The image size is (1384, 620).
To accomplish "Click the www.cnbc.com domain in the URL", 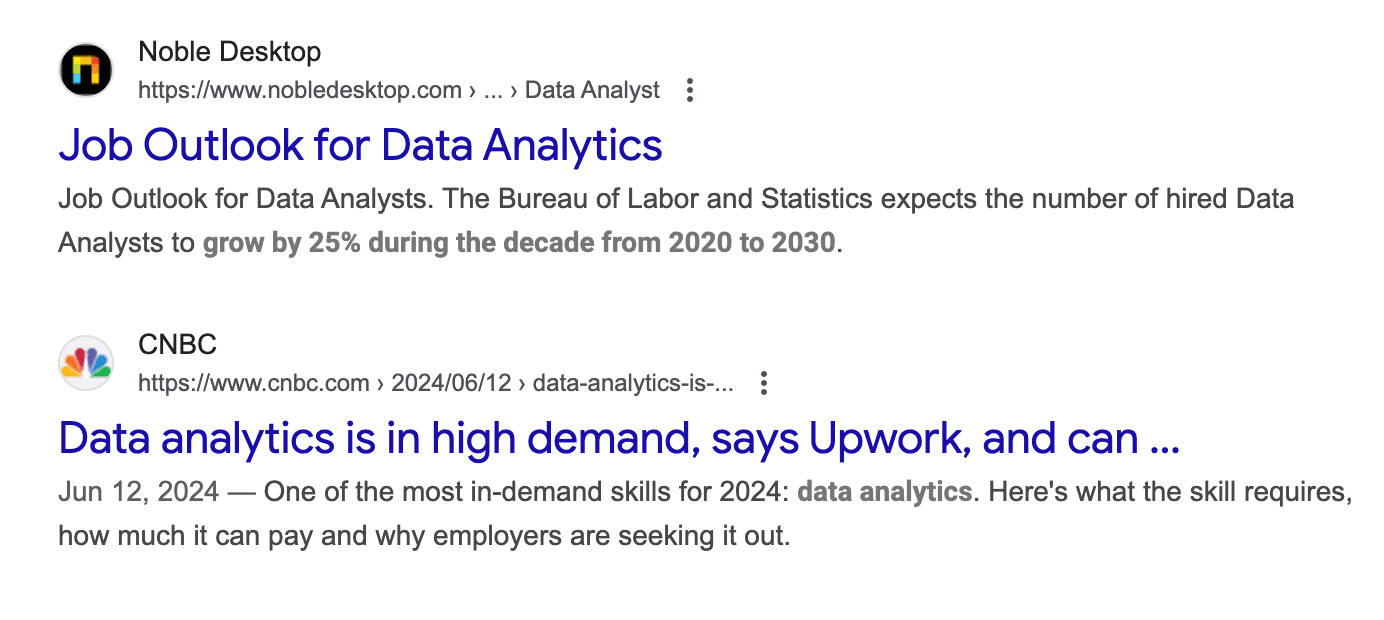I will tap(255, 383).
